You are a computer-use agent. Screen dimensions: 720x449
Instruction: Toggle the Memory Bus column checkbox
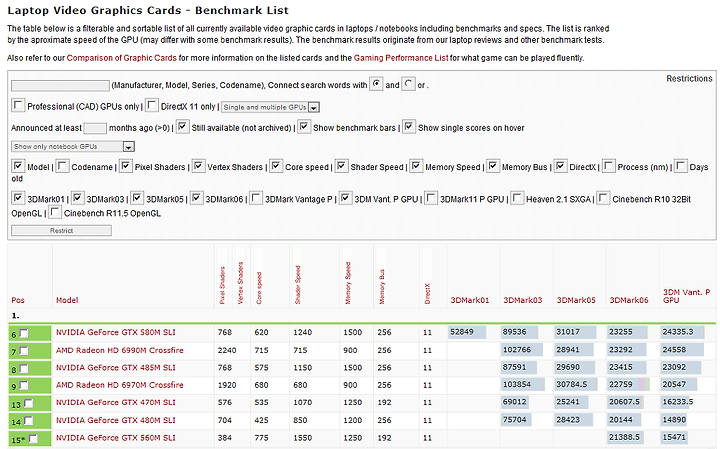(493, 166)
